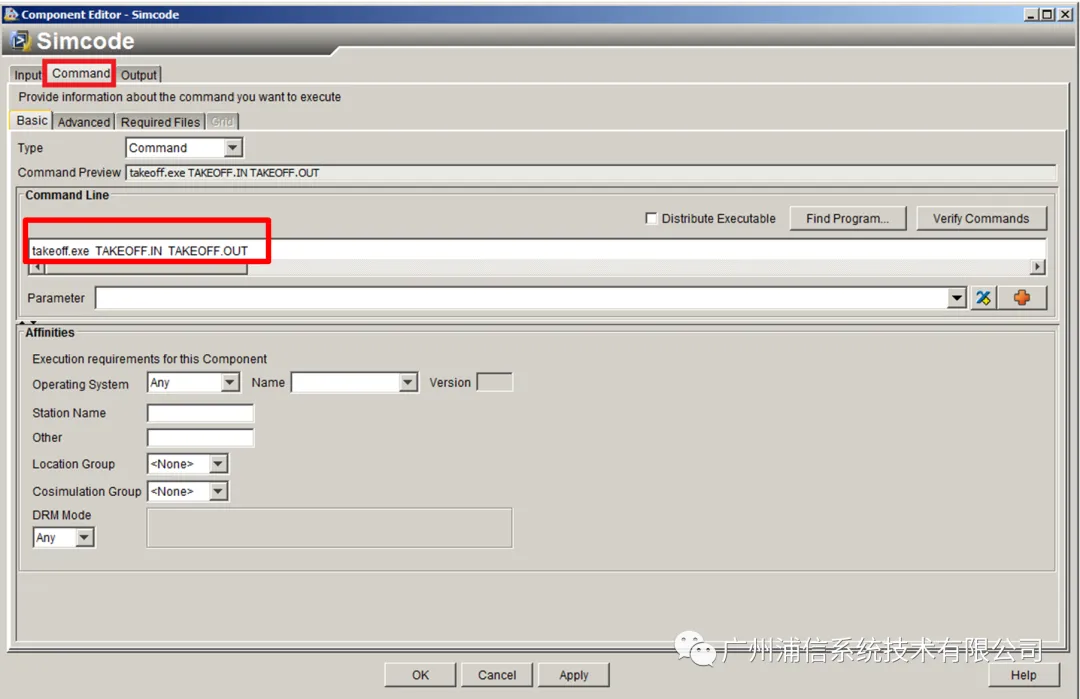Image resolution: width=1080 pixels, height=699 pixels.
Task: Select the Command tab
Action: [x=81, y=73]
